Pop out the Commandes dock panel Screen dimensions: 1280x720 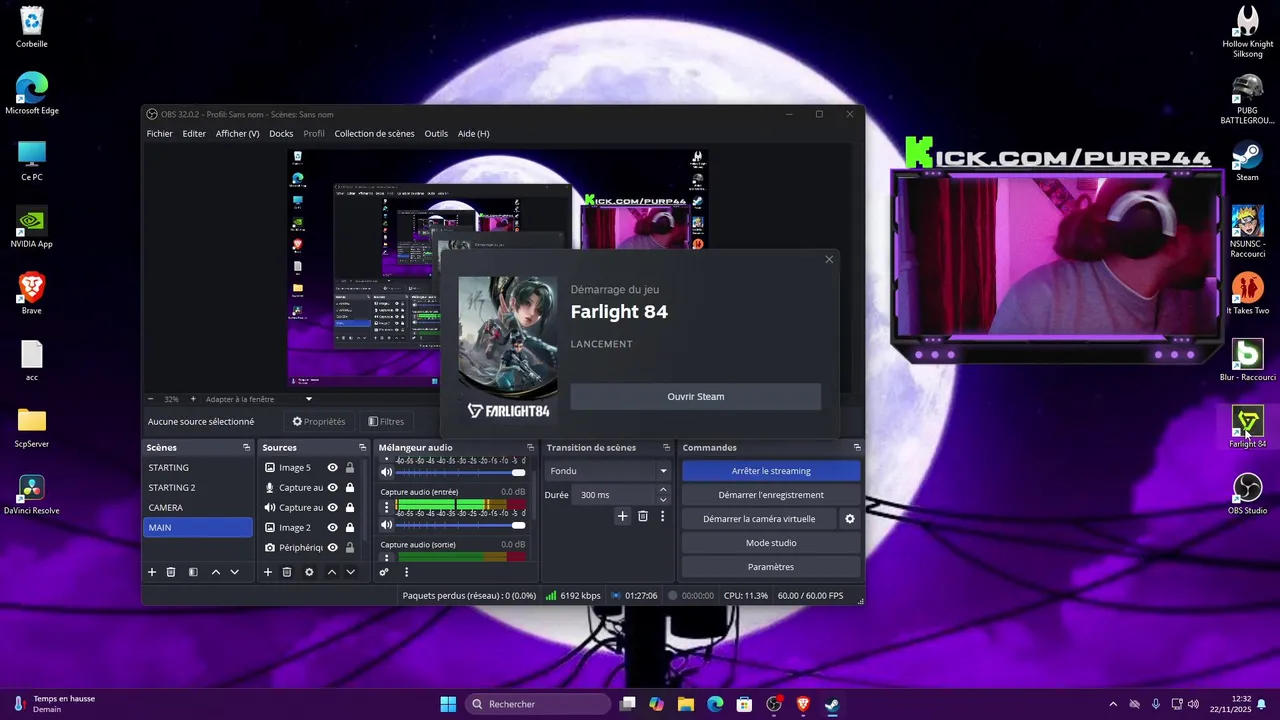tap(857, 447)
